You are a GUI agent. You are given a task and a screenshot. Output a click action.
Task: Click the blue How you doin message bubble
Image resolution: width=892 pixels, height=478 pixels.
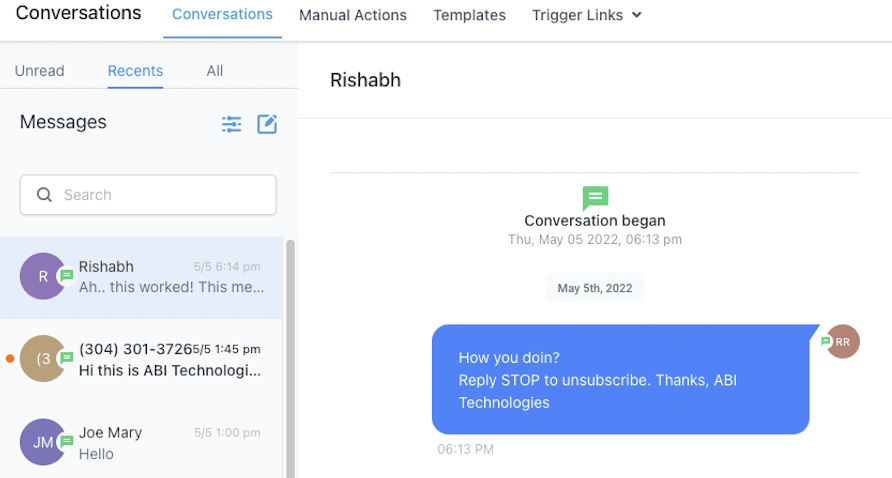(x=621, y=380)
